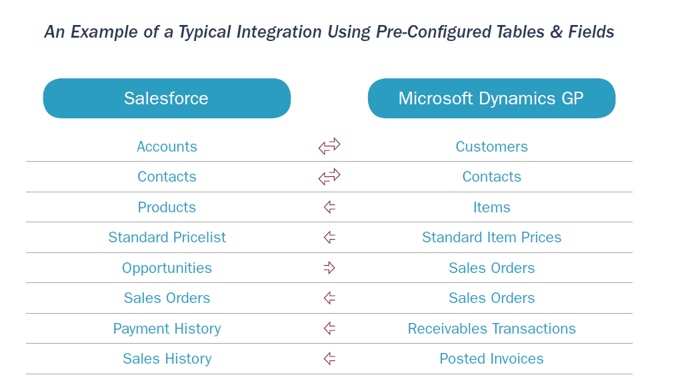This screenshot has width=688, height=390.
Task: Click the Sales History label
Action: 167,359
